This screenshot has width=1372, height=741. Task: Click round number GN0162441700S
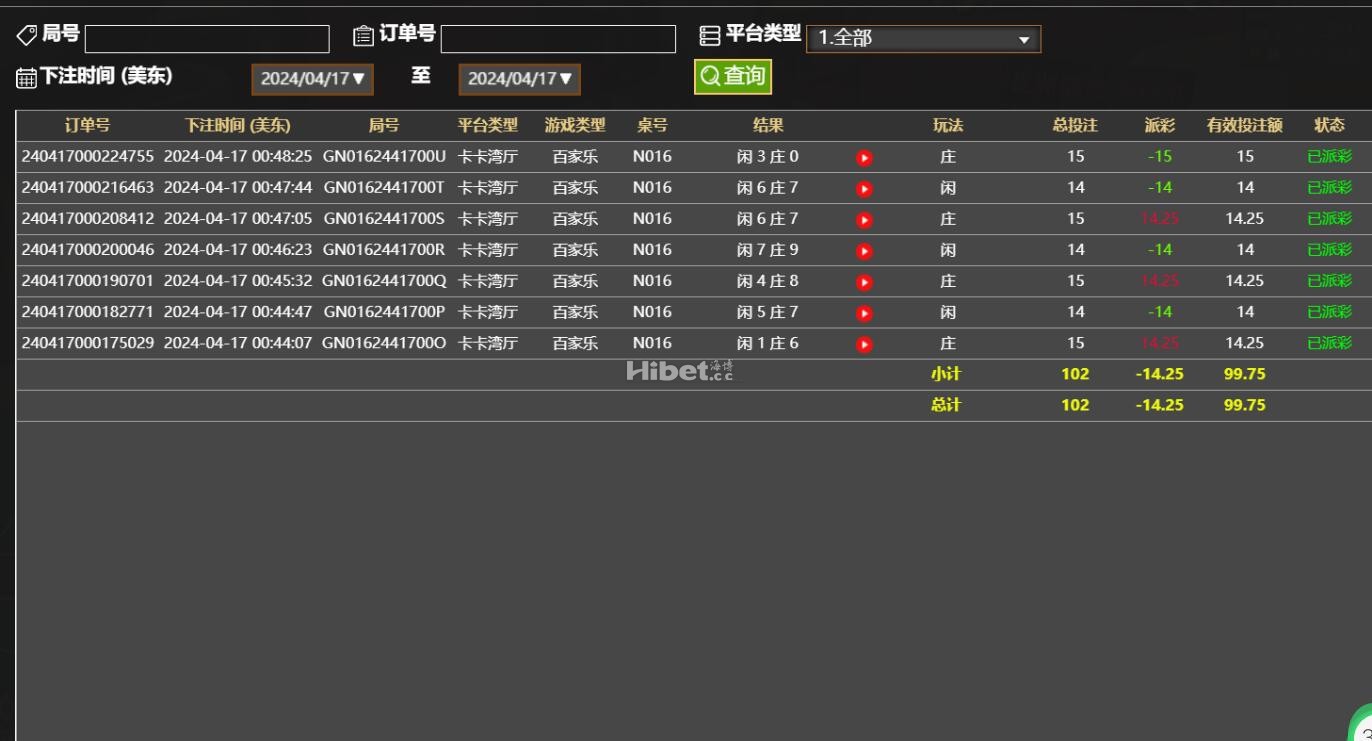point(384,218)
